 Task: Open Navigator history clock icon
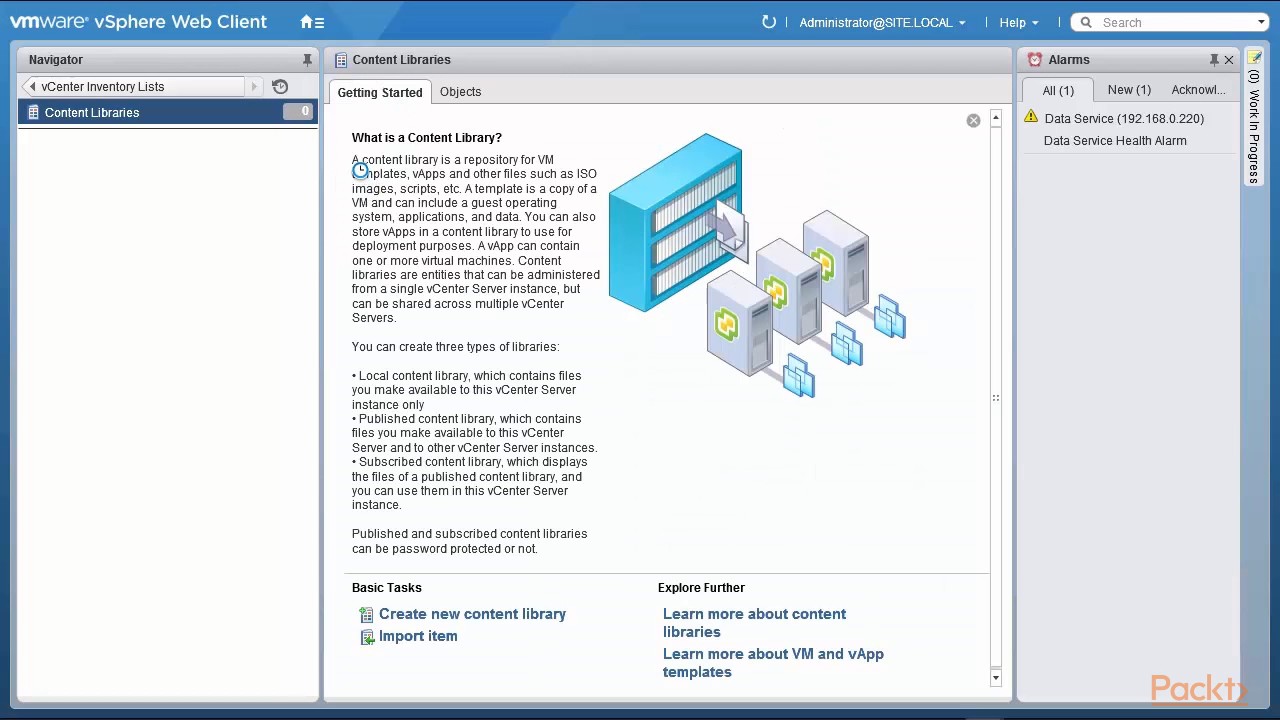[280, 87]
